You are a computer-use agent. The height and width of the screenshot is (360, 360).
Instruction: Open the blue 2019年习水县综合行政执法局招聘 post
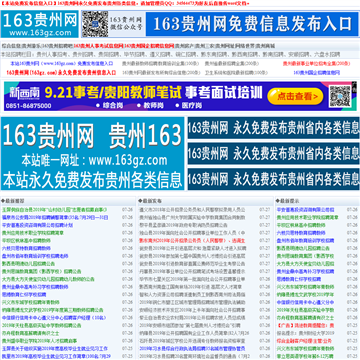coord(193,349)
